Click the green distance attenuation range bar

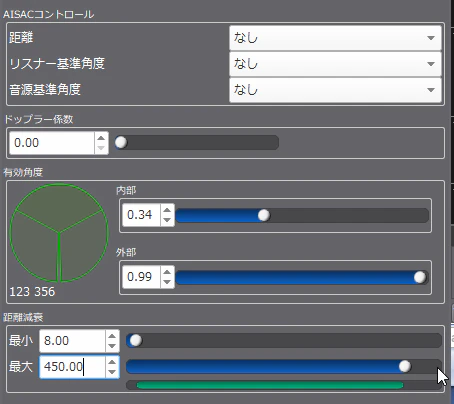[x=270, y=386]
